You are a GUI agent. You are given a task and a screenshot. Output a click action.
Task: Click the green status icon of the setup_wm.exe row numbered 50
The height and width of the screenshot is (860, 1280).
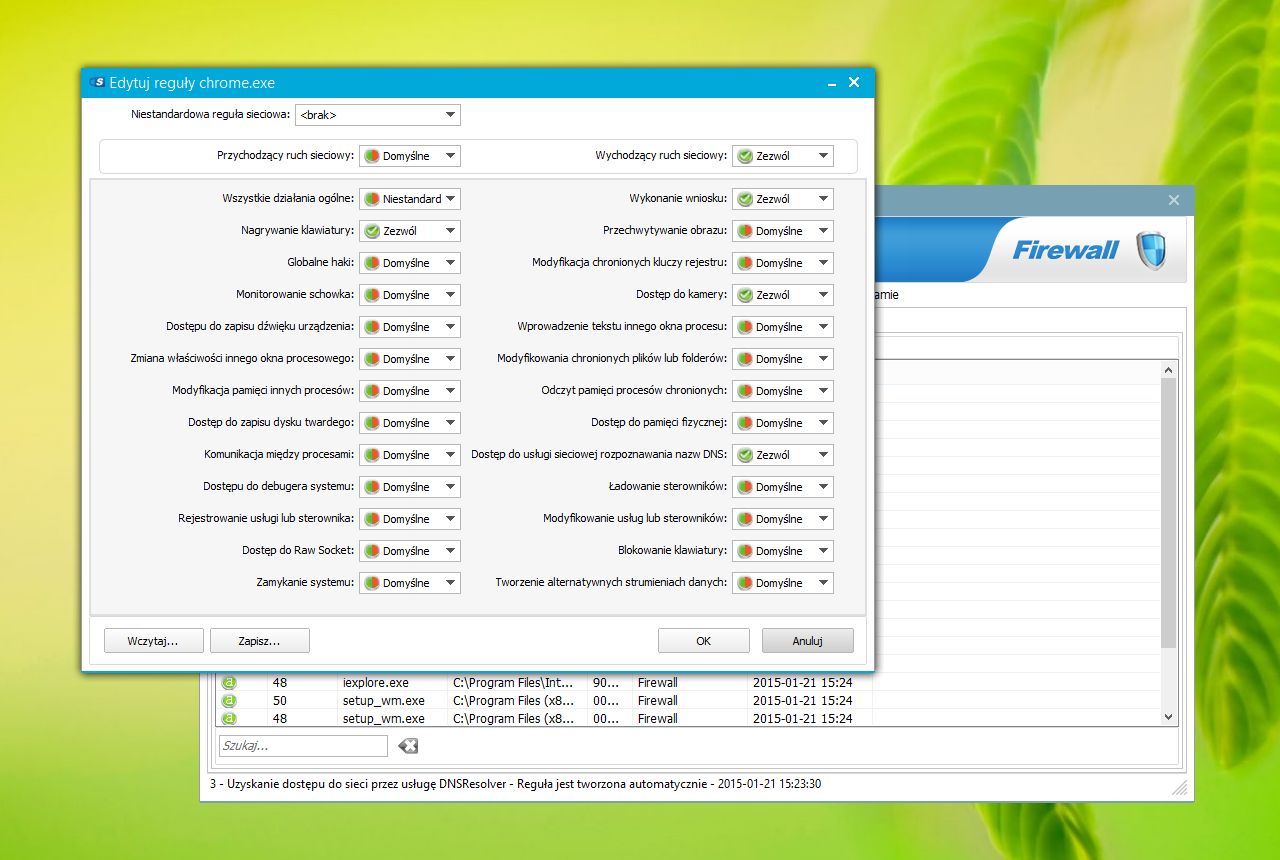(229, 701)
